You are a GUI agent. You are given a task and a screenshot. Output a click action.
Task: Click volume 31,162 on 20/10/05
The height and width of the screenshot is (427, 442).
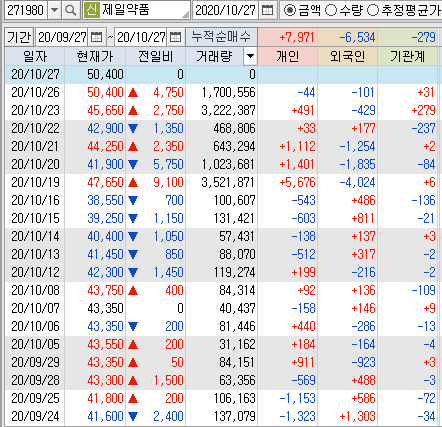tap(237, 344)
